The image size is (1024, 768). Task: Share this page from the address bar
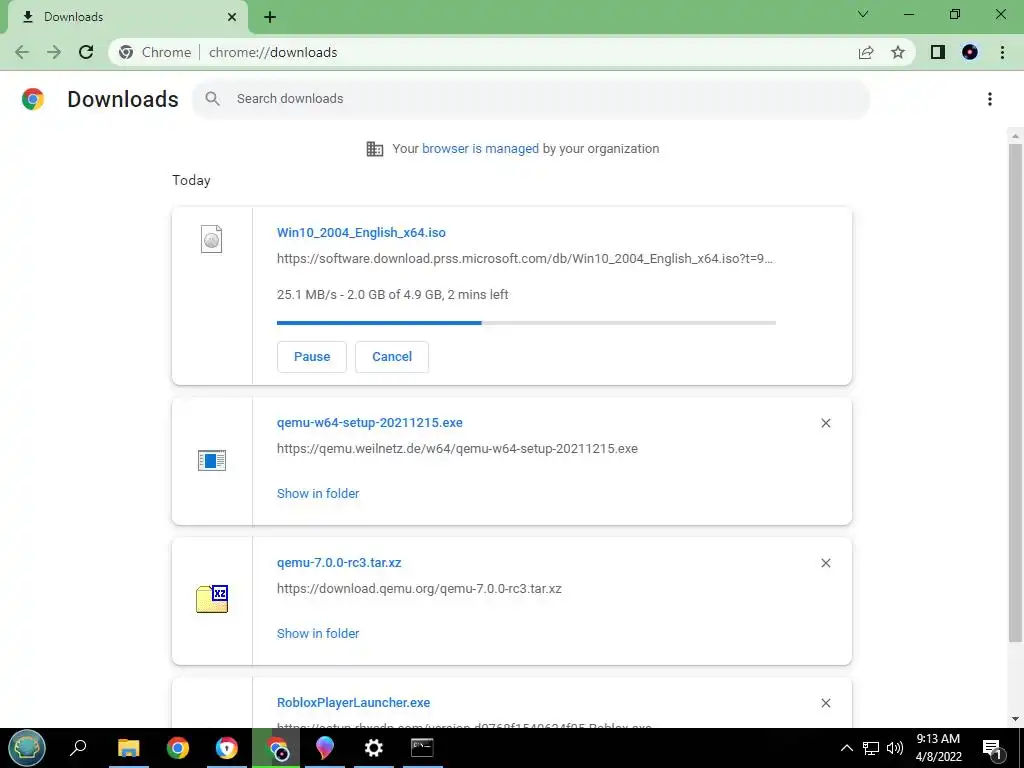point(866,52)
